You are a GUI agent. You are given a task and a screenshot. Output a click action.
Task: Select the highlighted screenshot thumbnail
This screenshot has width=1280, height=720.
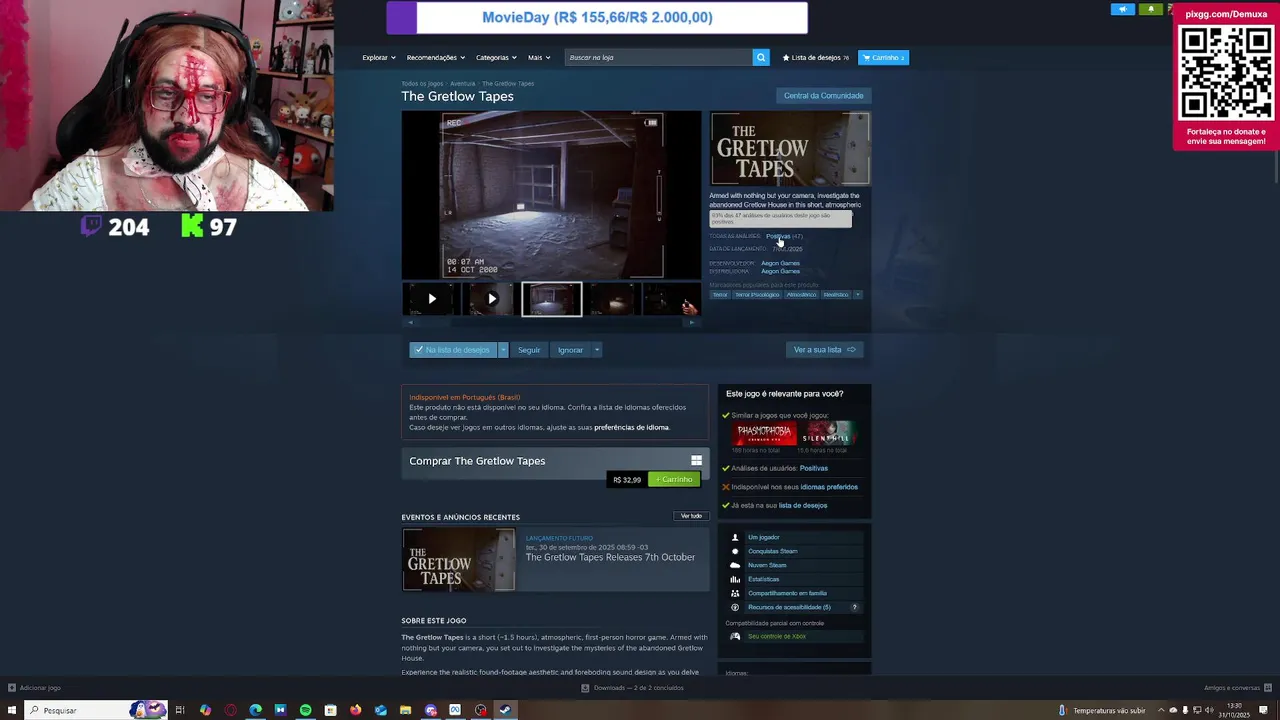coord(551,299)
